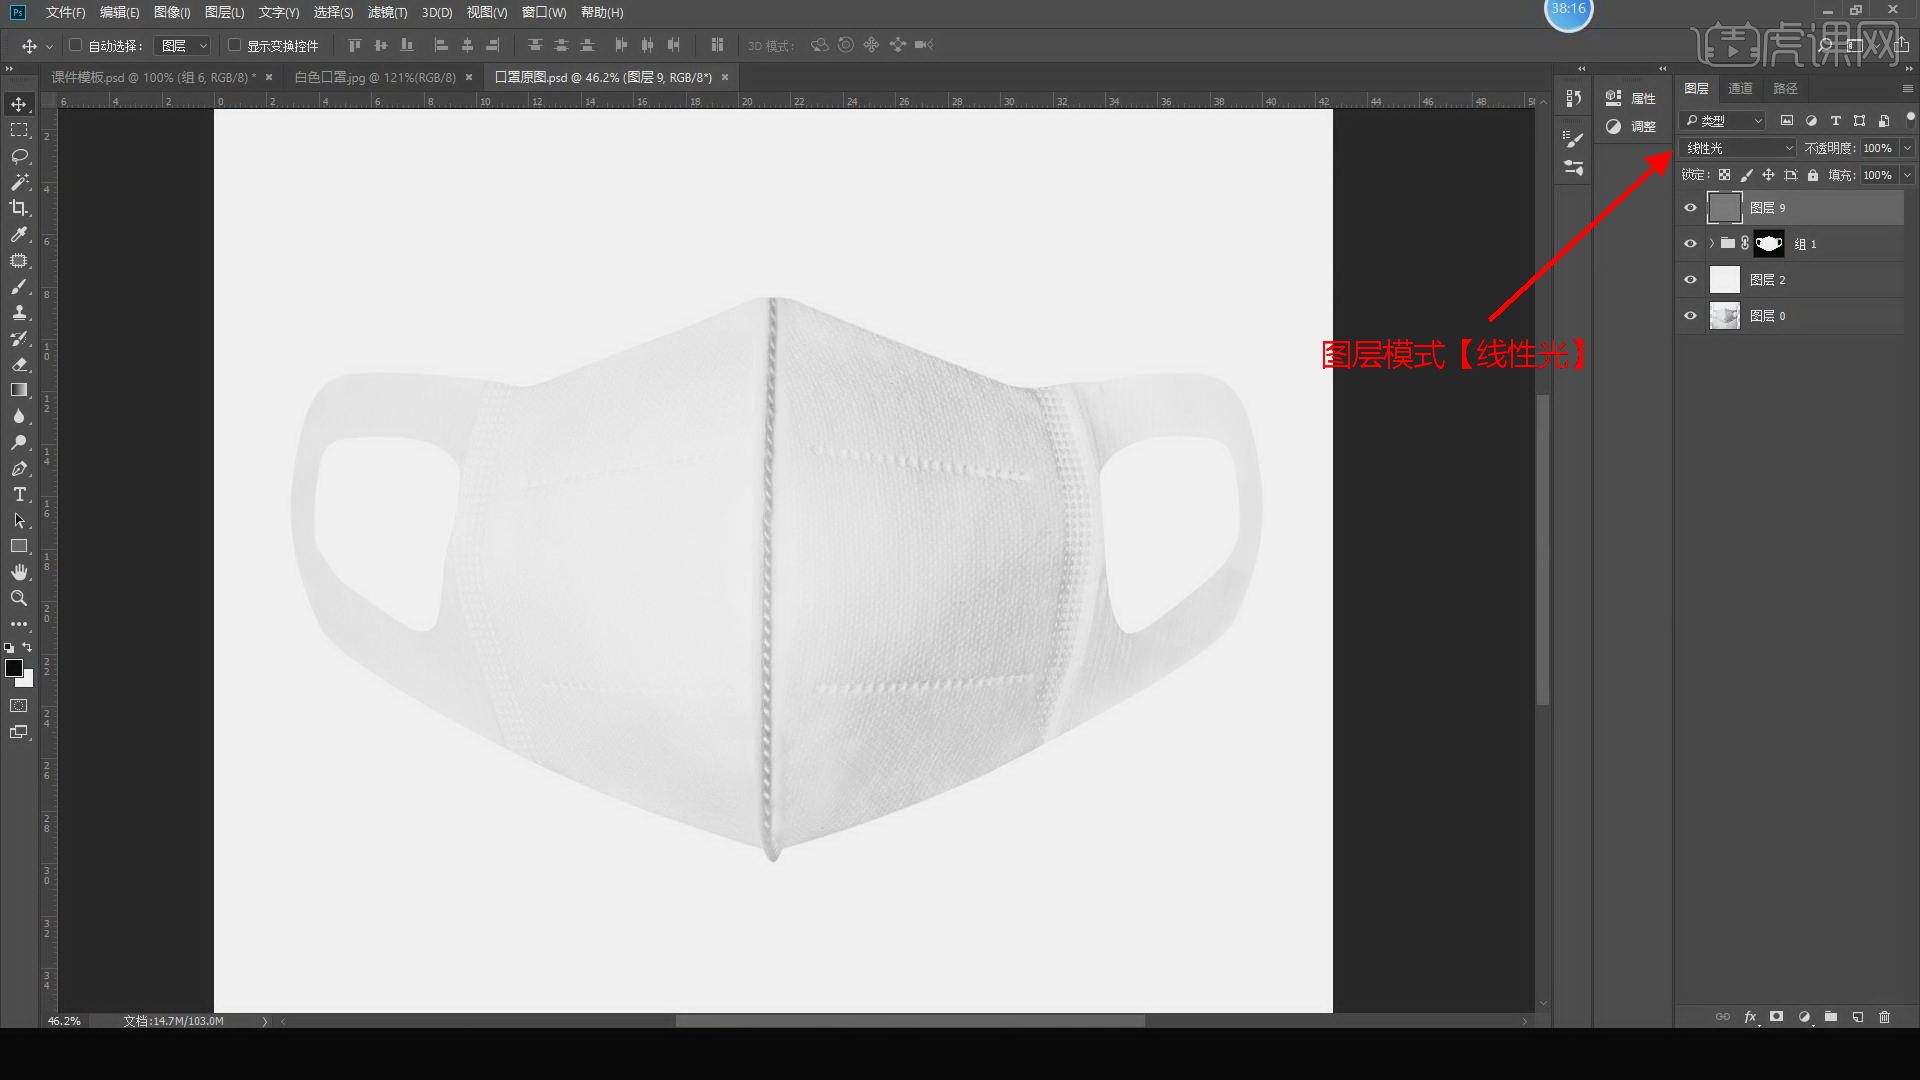Add a layer mask icon

click(1776, 1017)
